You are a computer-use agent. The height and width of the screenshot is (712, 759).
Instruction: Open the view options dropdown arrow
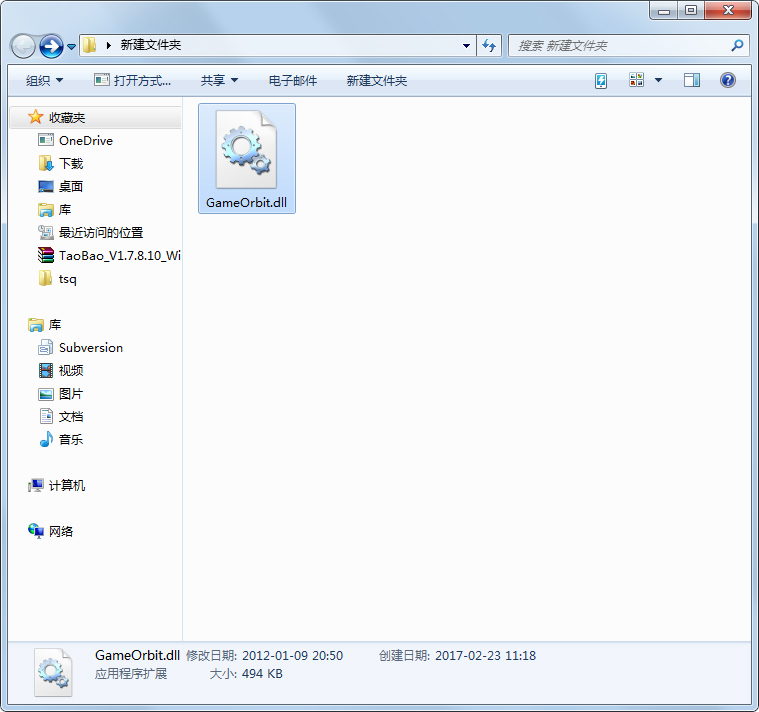[x=658, y=80]
